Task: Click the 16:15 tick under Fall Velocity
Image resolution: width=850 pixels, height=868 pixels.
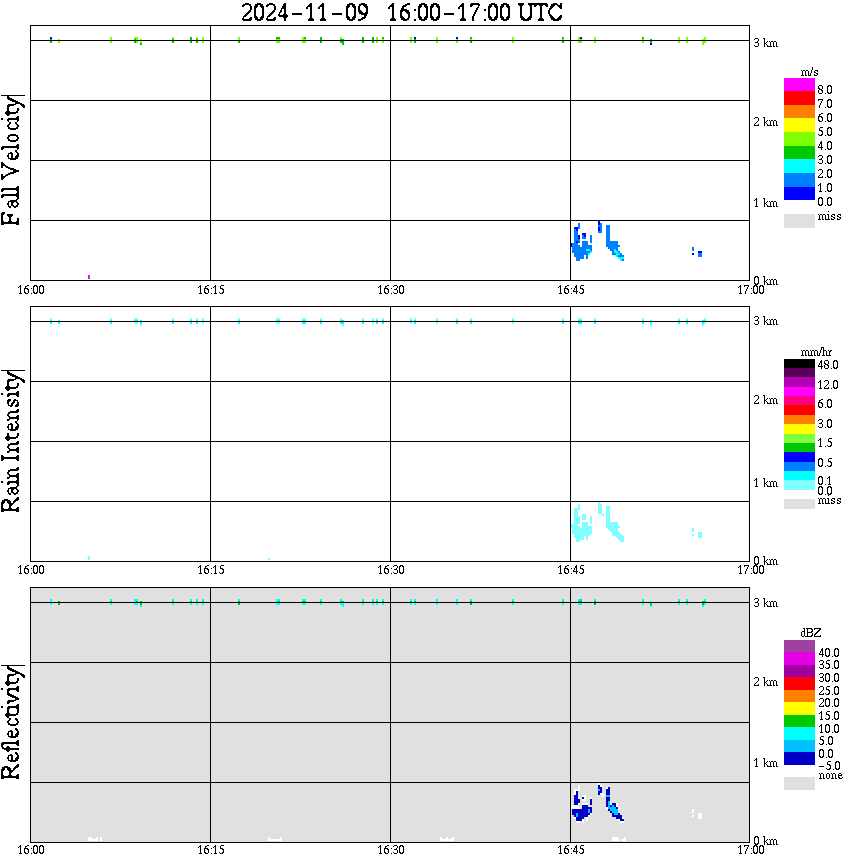Action: coord(210,290)
